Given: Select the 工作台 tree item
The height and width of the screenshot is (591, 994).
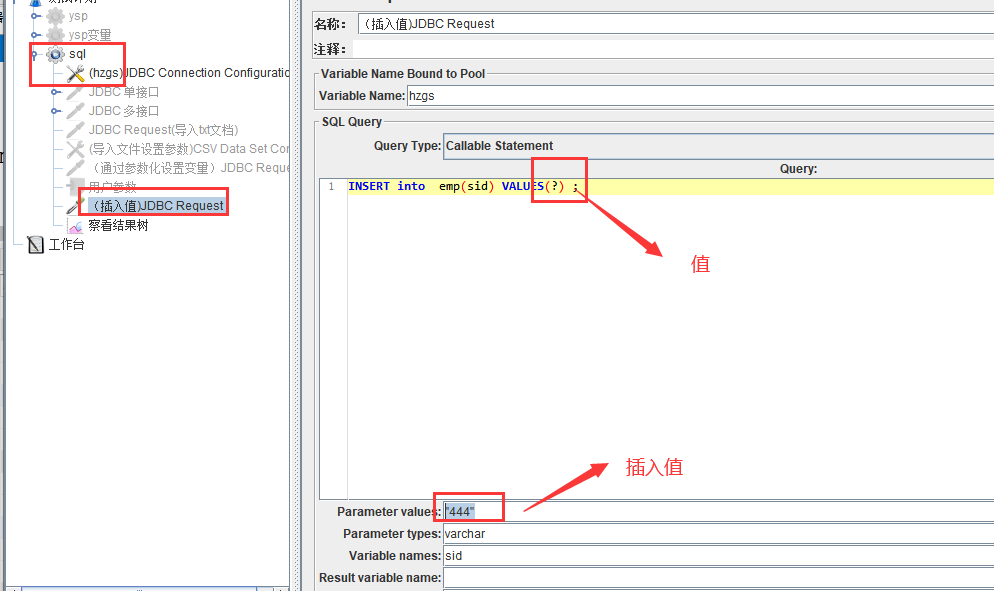Looking at the screenshot, I should 67,244.
